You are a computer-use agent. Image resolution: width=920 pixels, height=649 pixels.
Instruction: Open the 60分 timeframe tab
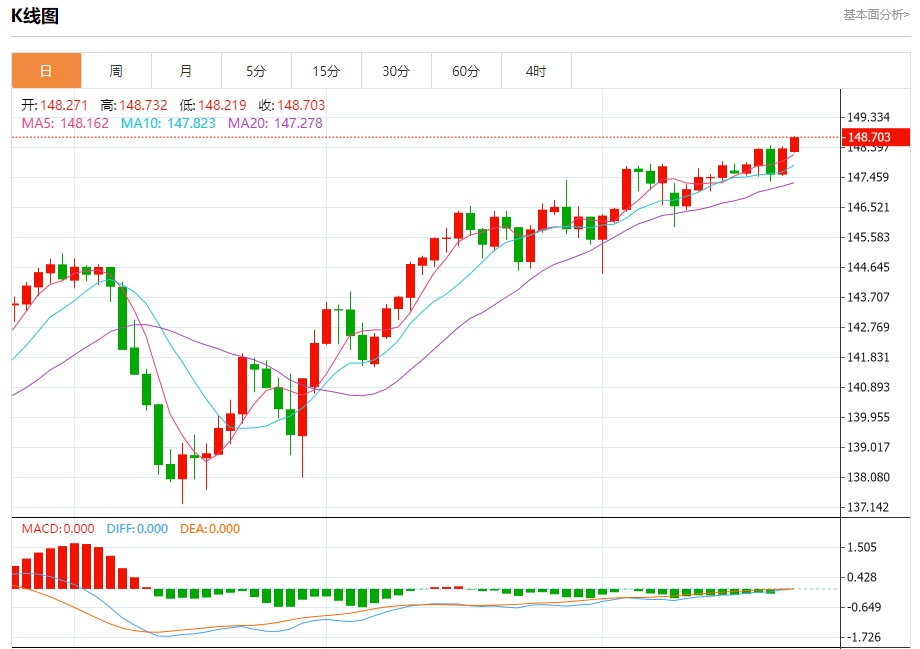pos(466,71)
